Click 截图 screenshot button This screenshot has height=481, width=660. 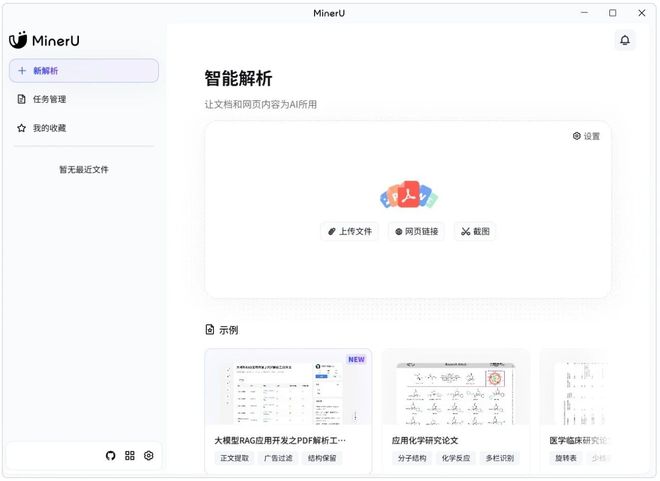pos(475,231)
